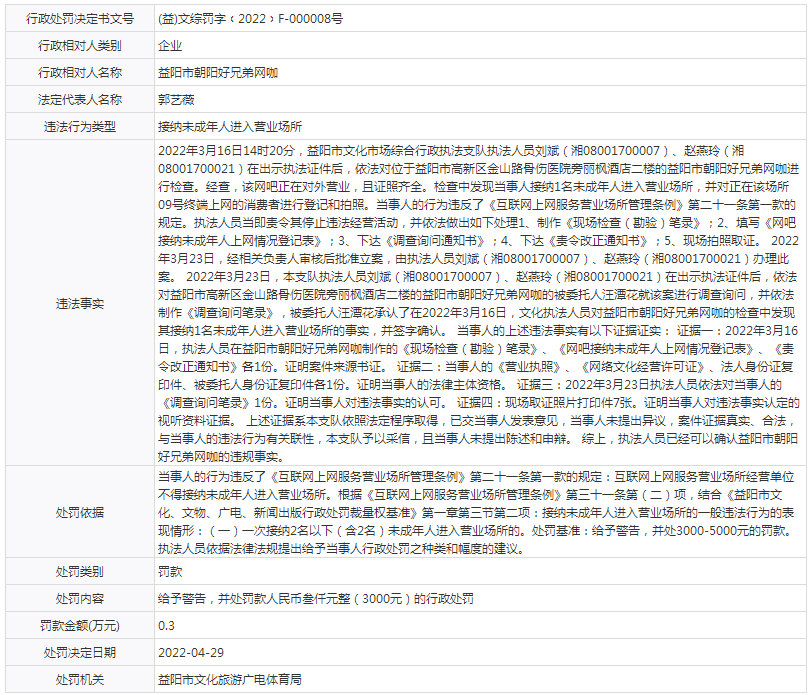Click the 处罚内容 label
Screen dimensions: 812x695
80,599
